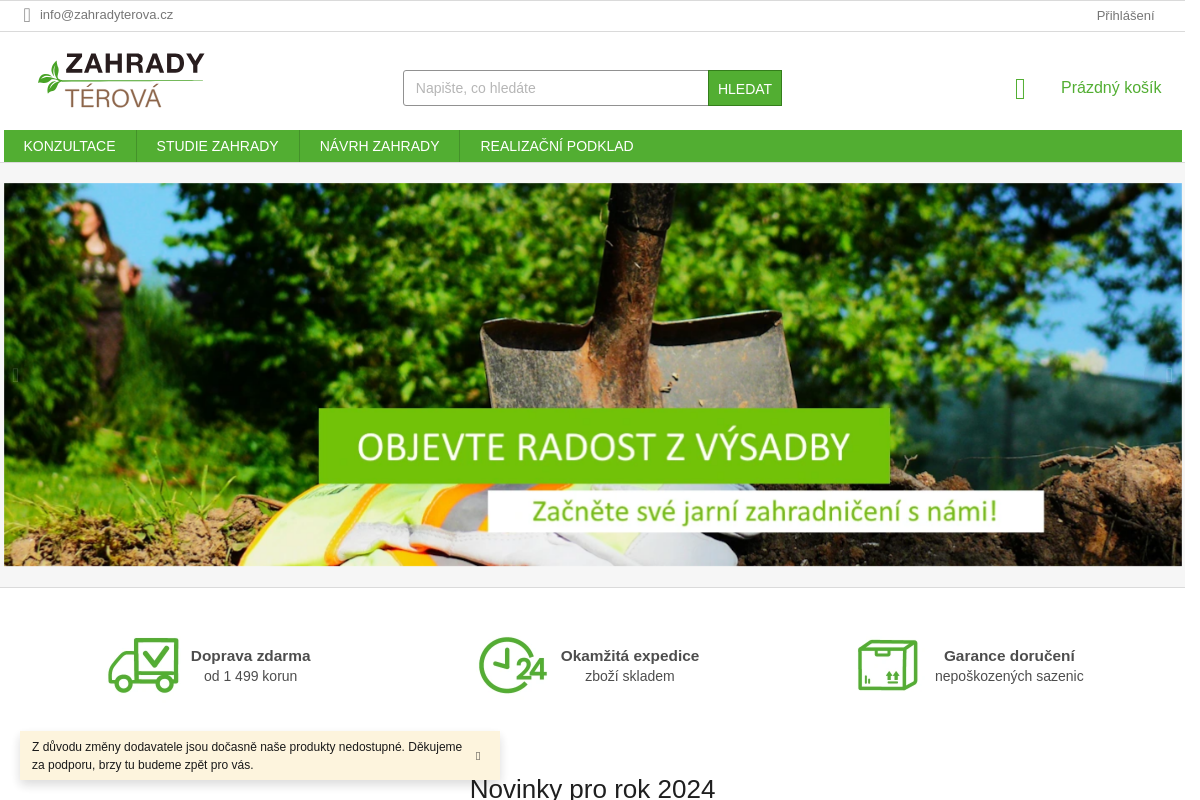Navigate to REALIZAČNÍ PODKLAD
Viewport: 1200px width, 800px height.
point(556,146)
